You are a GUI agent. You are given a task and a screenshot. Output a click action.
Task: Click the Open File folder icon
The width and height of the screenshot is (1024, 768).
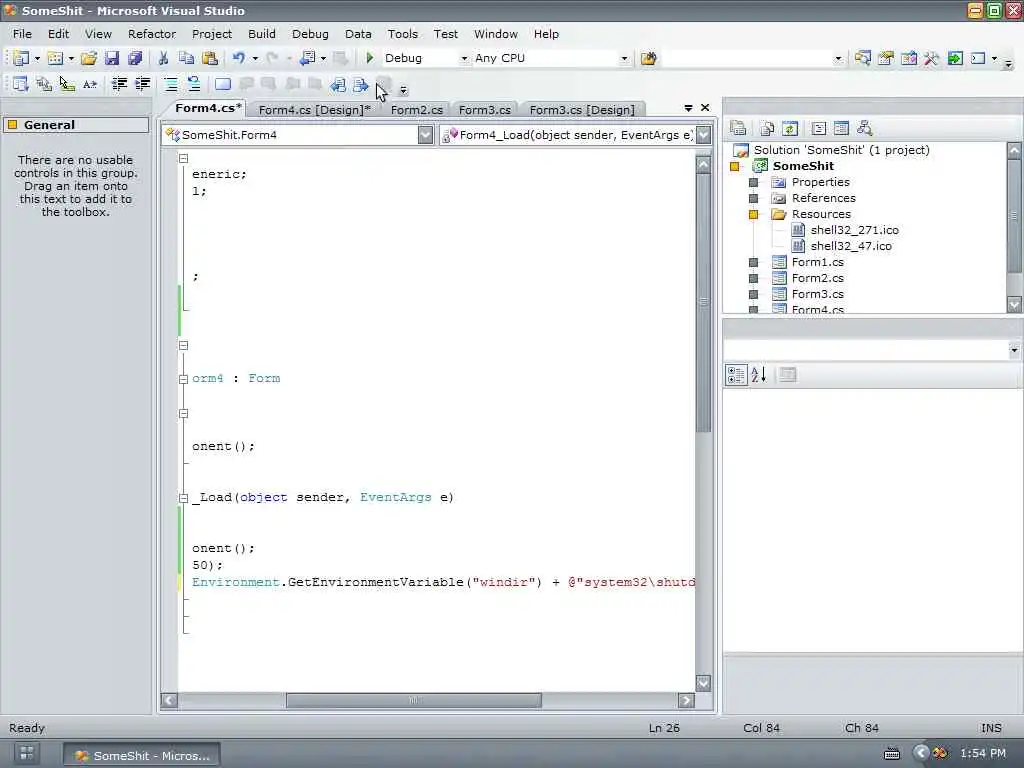coord(89,58)
